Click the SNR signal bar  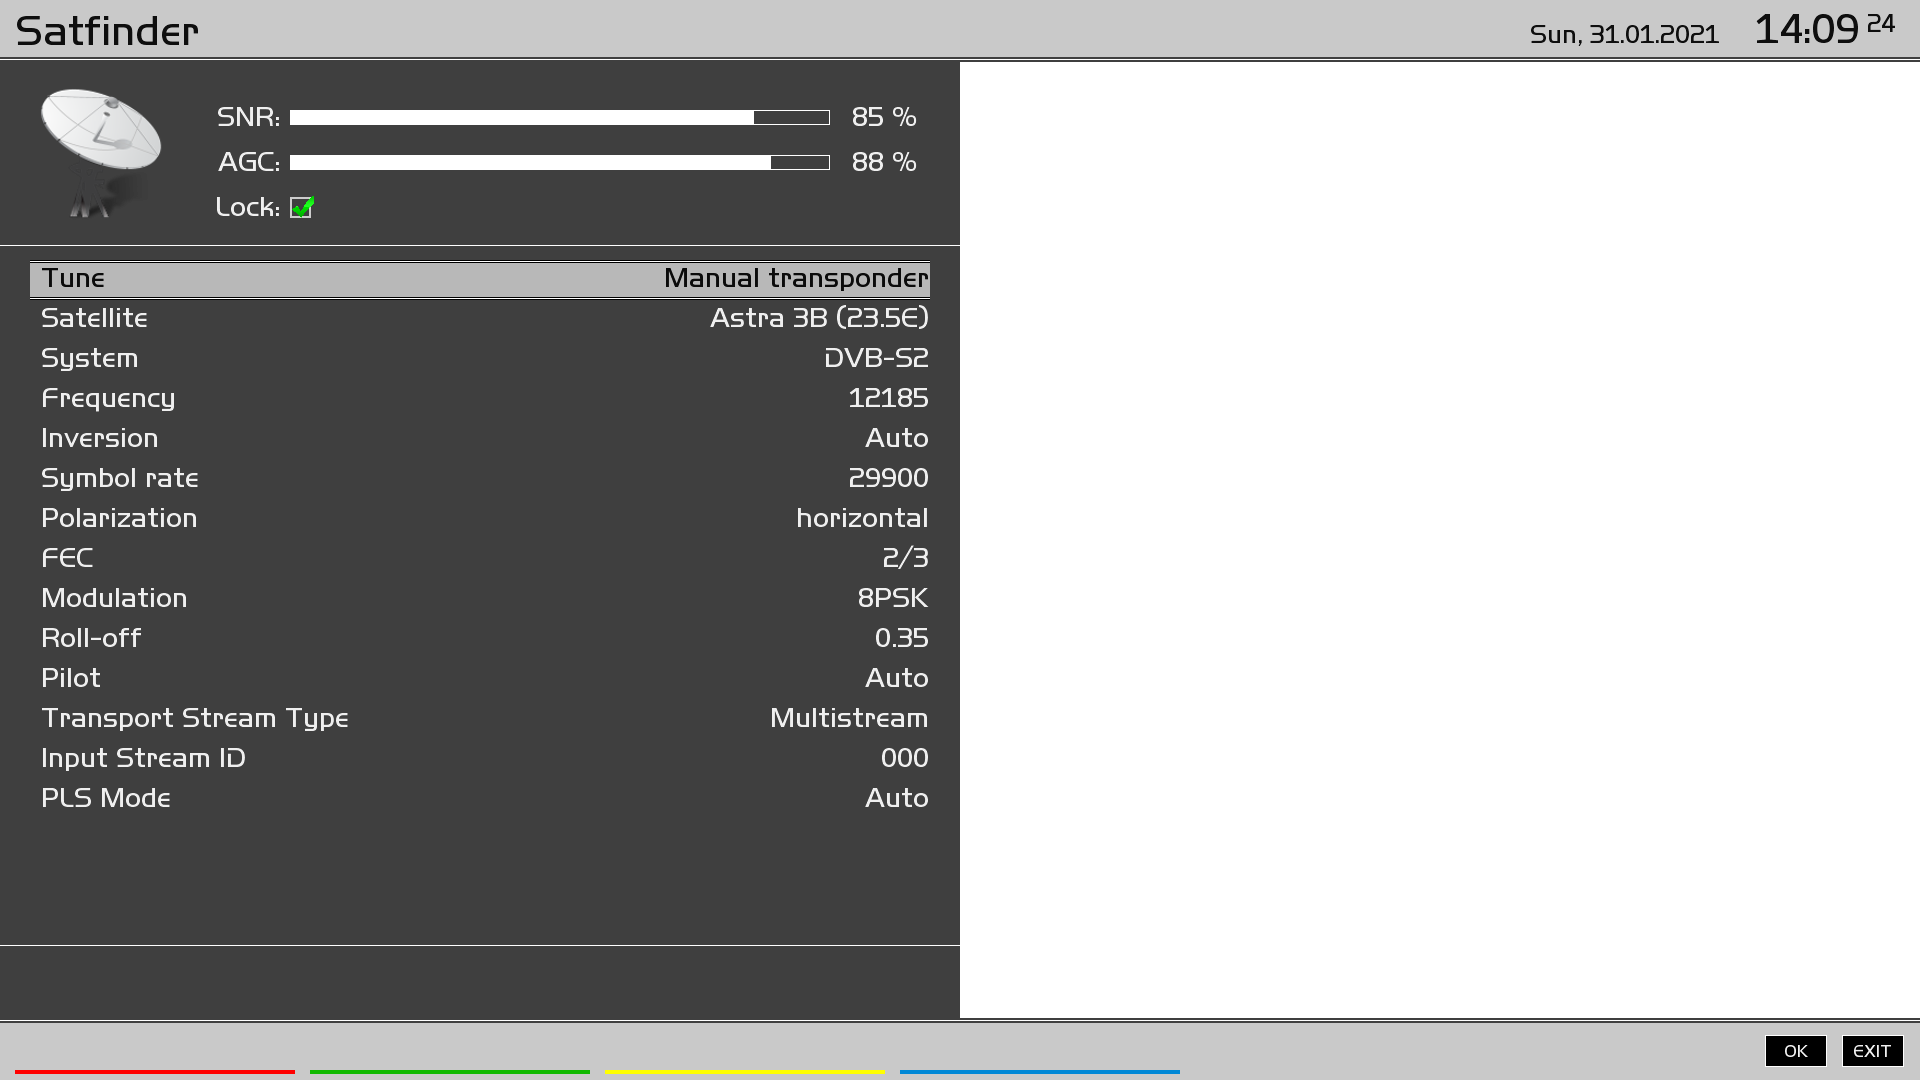point(559,117)
